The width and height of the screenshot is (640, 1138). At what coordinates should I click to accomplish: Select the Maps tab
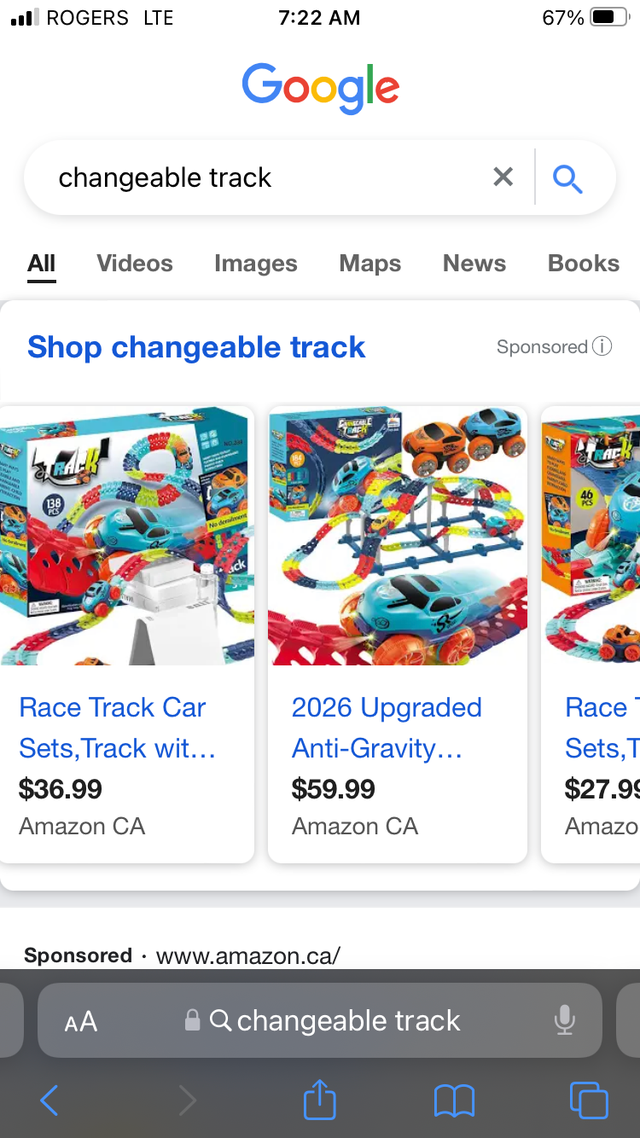[x=369, y=263]
